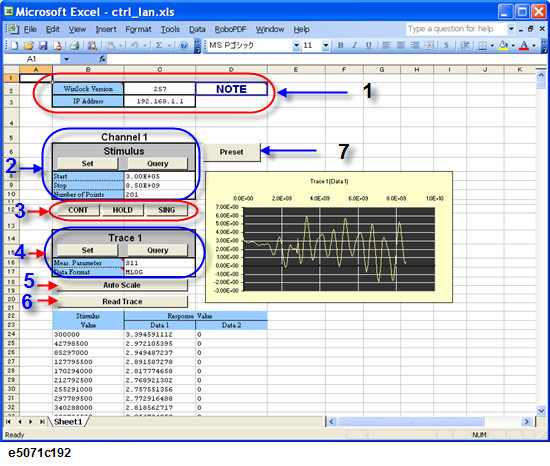Click the New workbook icon
This screenshot has height=466, width=550.
pos(14,45)
